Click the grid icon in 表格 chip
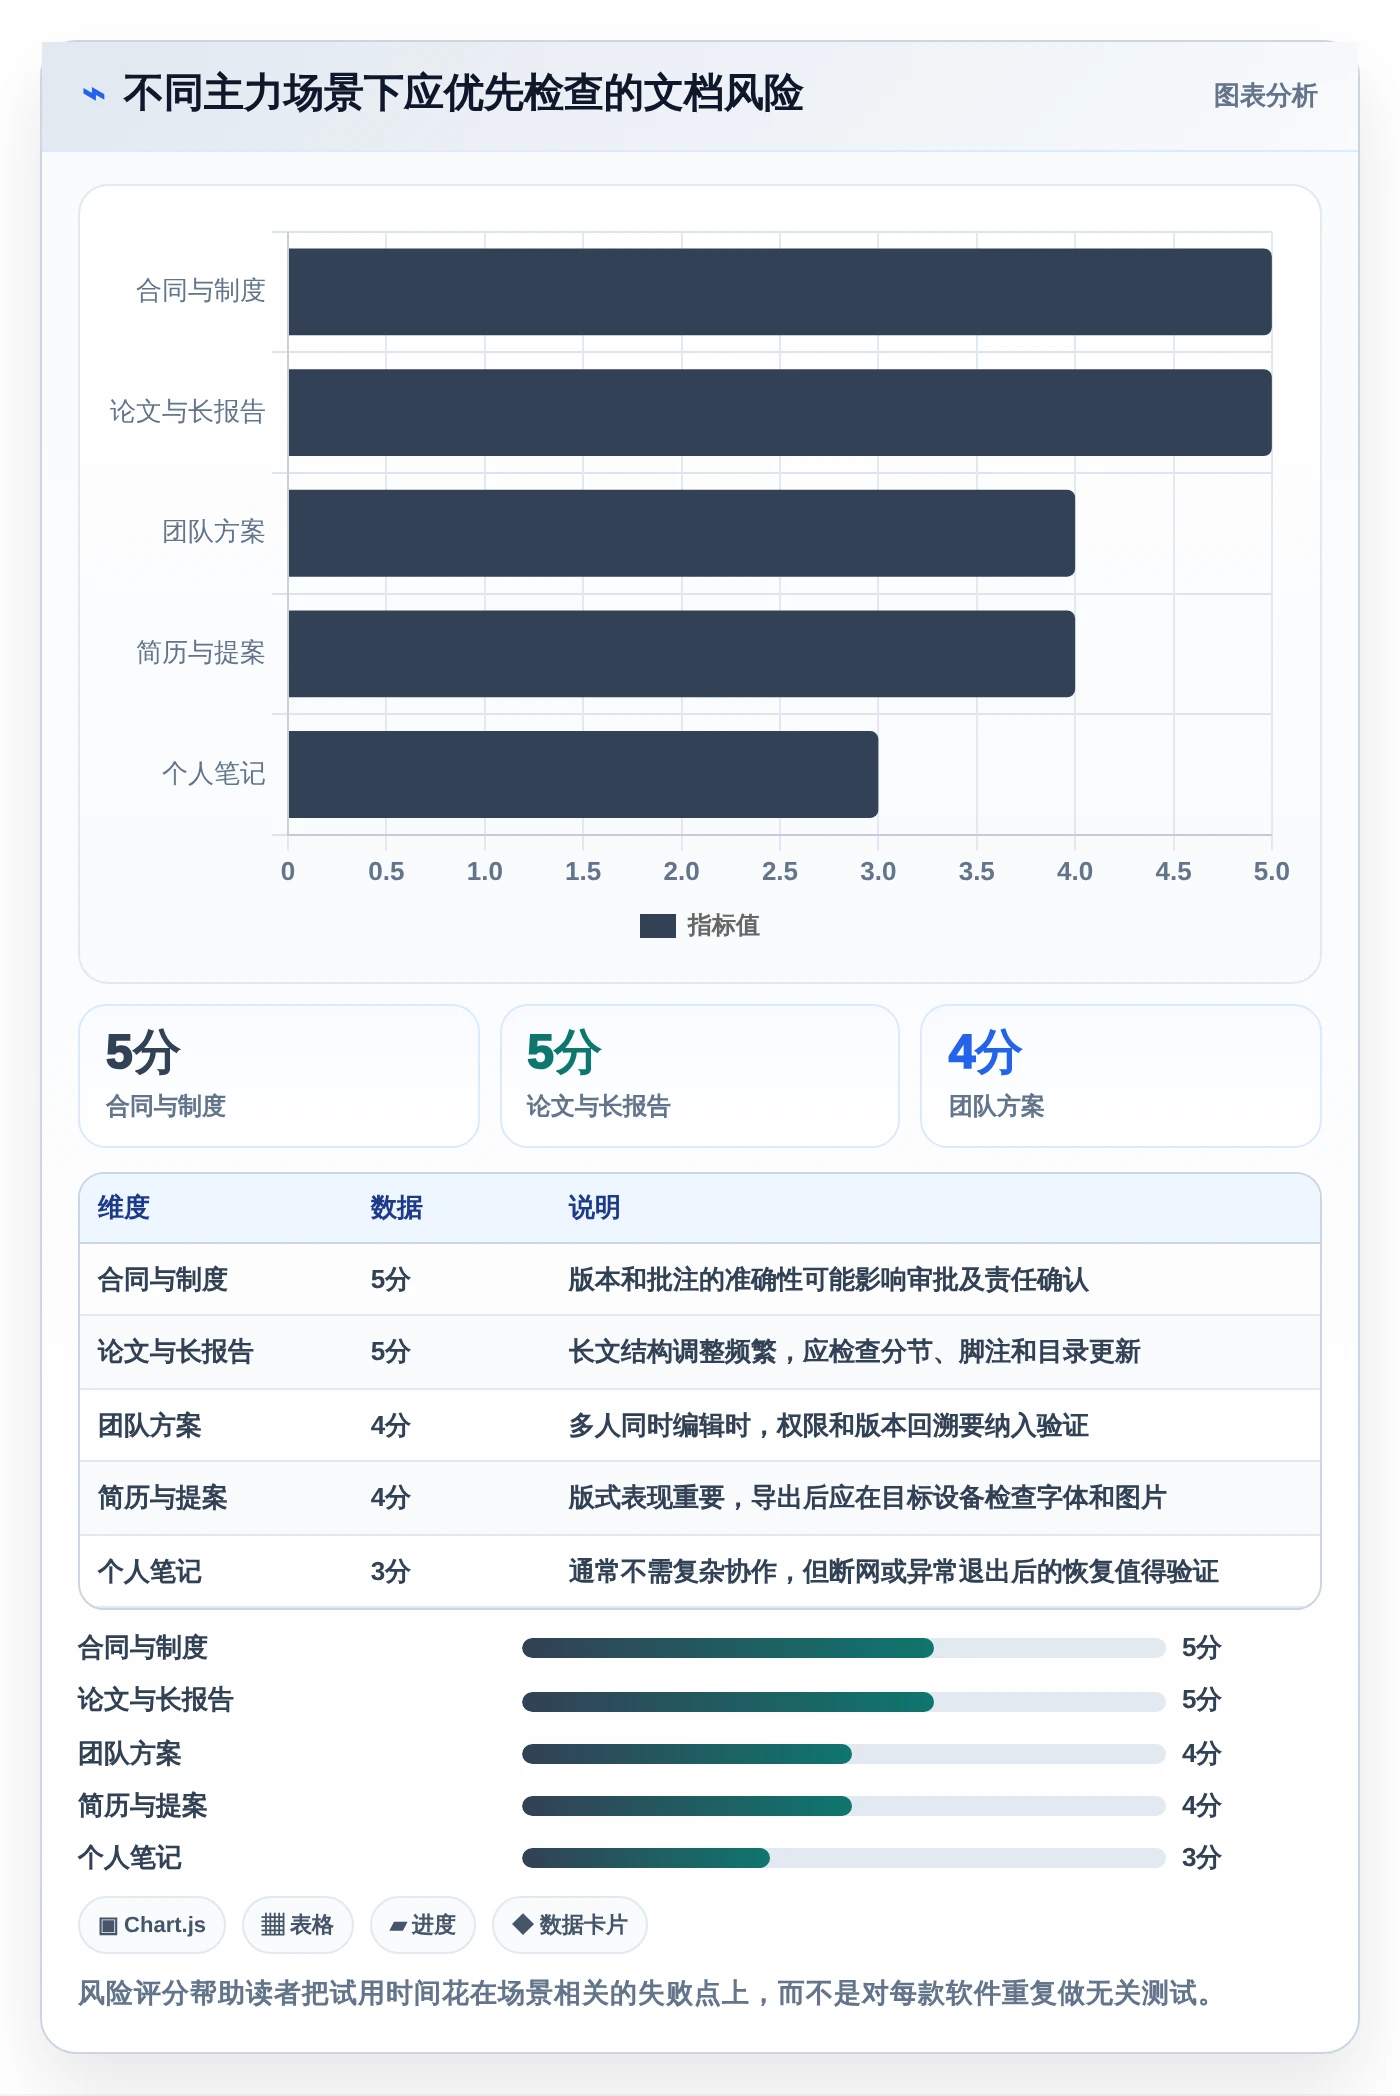Image resolution: width=1400 pixels, height=2096 pixels. pyautogui.click(x=273, y=1925)
